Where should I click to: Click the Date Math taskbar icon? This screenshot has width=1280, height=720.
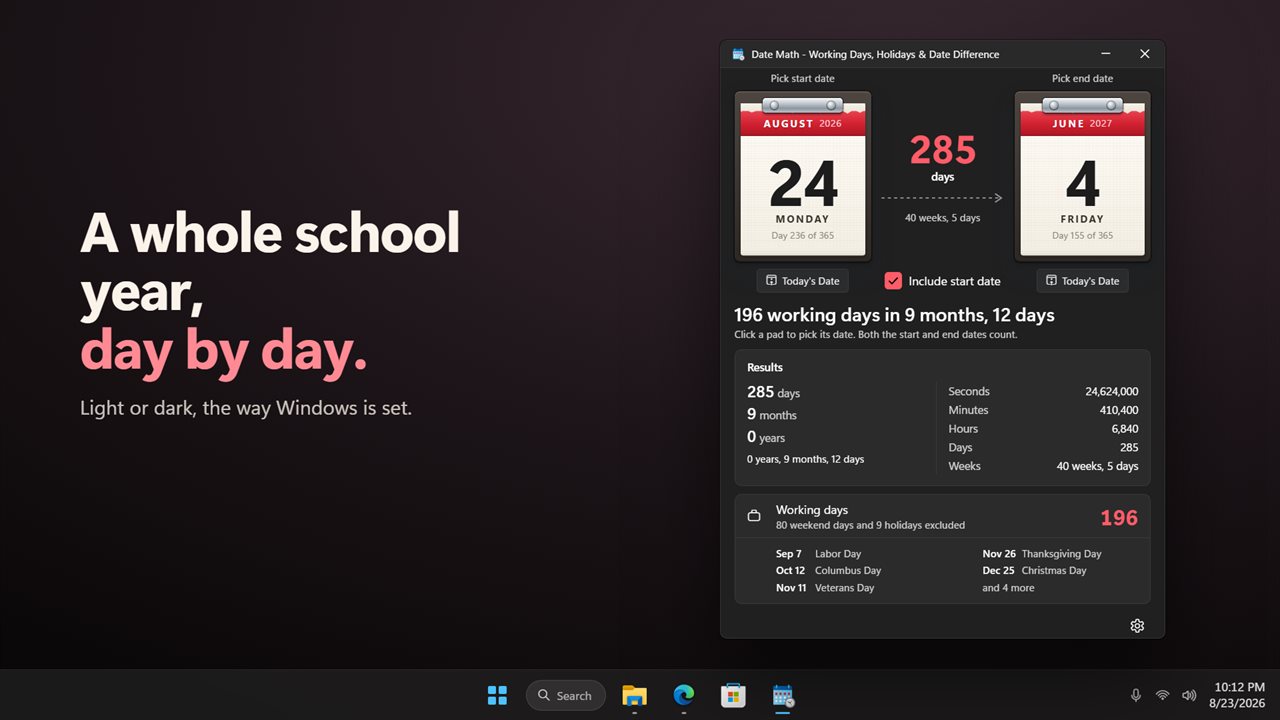click(x=783, y=695)
